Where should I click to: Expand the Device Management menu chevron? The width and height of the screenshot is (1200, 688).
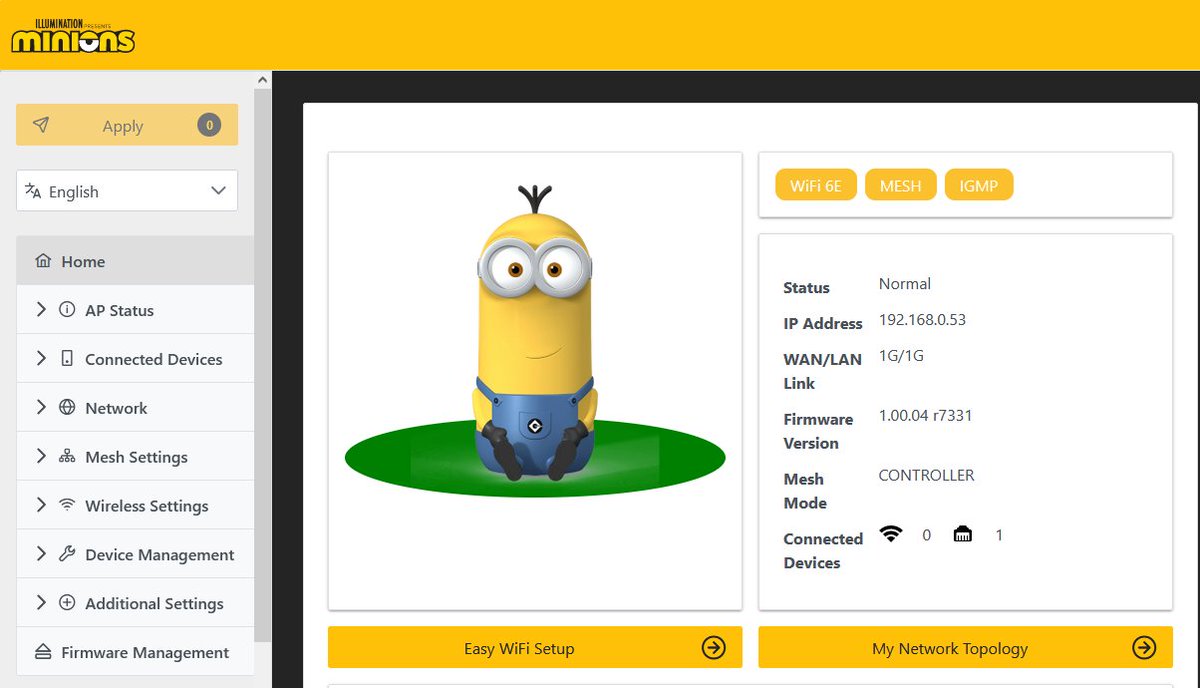coord(41,554)
